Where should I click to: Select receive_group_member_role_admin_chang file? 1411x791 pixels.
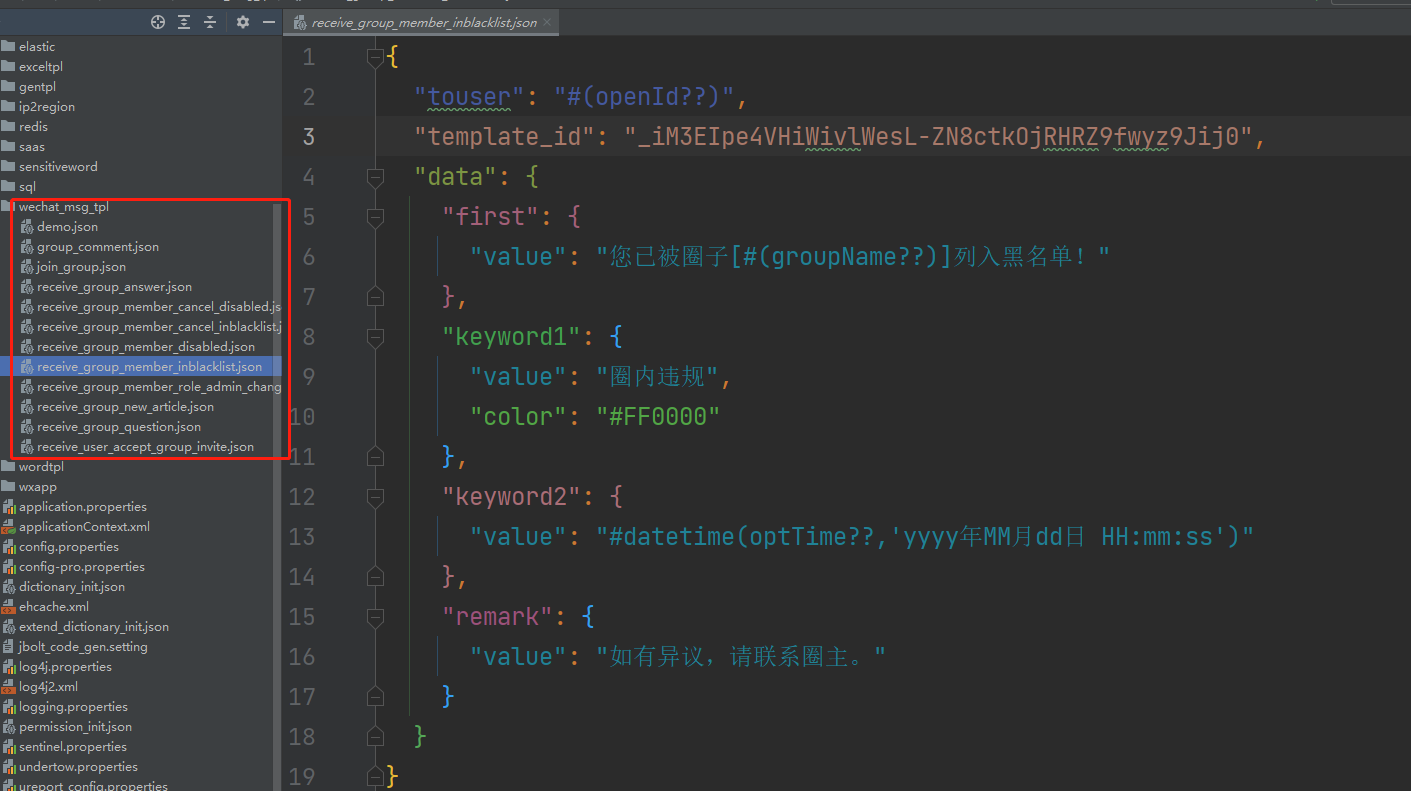[x=159, y=387]
